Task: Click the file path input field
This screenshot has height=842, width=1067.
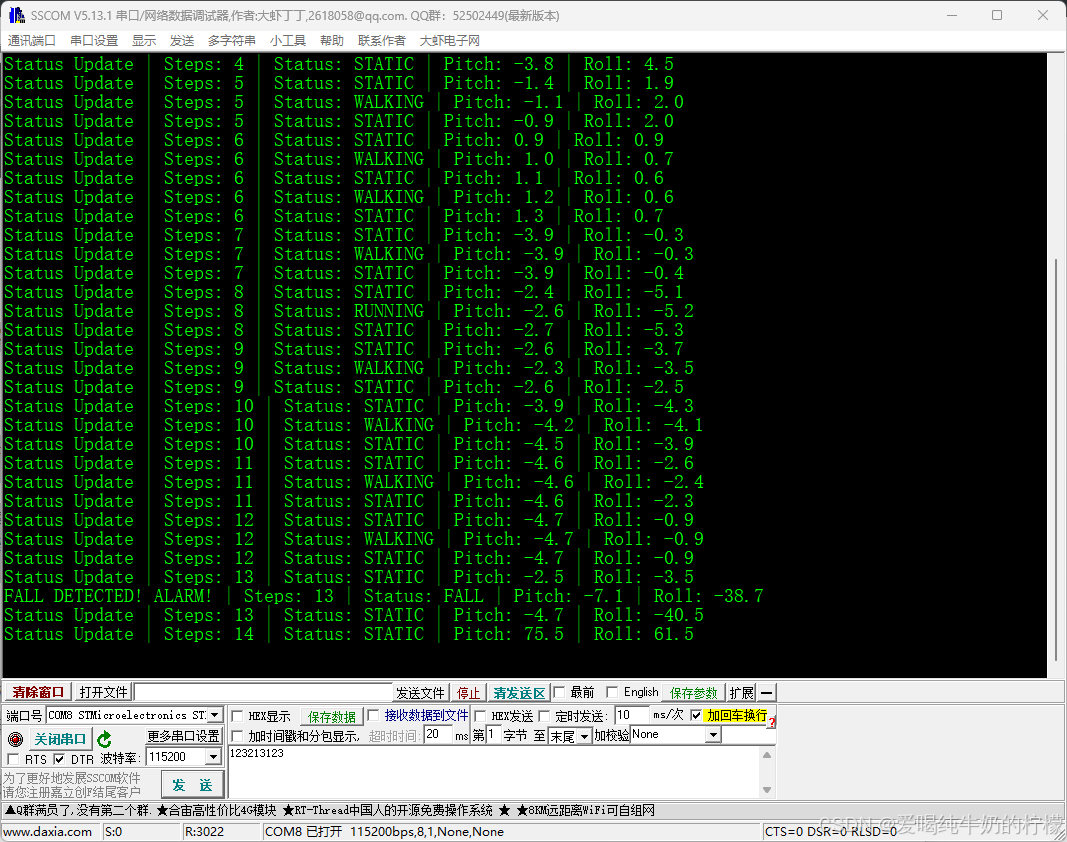Action: point(263,692)
